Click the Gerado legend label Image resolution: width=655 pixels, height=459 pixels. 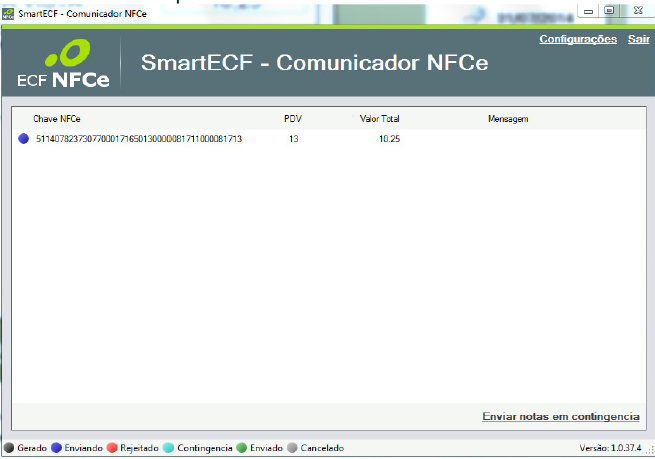point(32,448)
